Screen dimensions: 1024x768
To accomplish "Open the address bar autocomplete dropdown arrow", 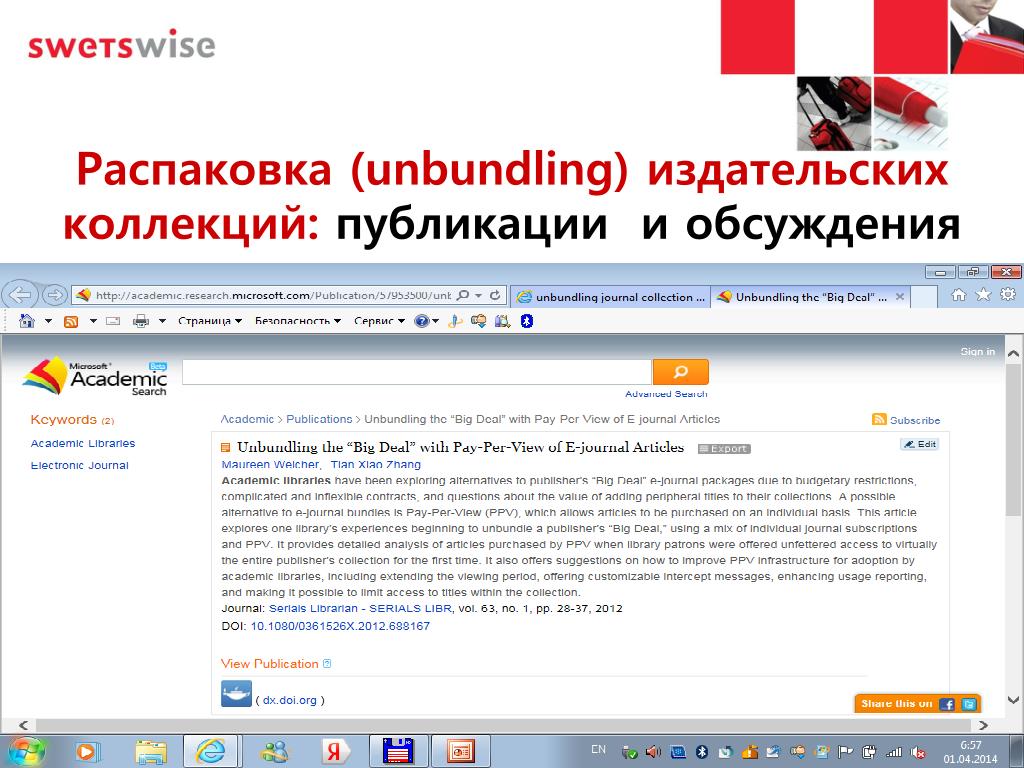I will (479, 296).
